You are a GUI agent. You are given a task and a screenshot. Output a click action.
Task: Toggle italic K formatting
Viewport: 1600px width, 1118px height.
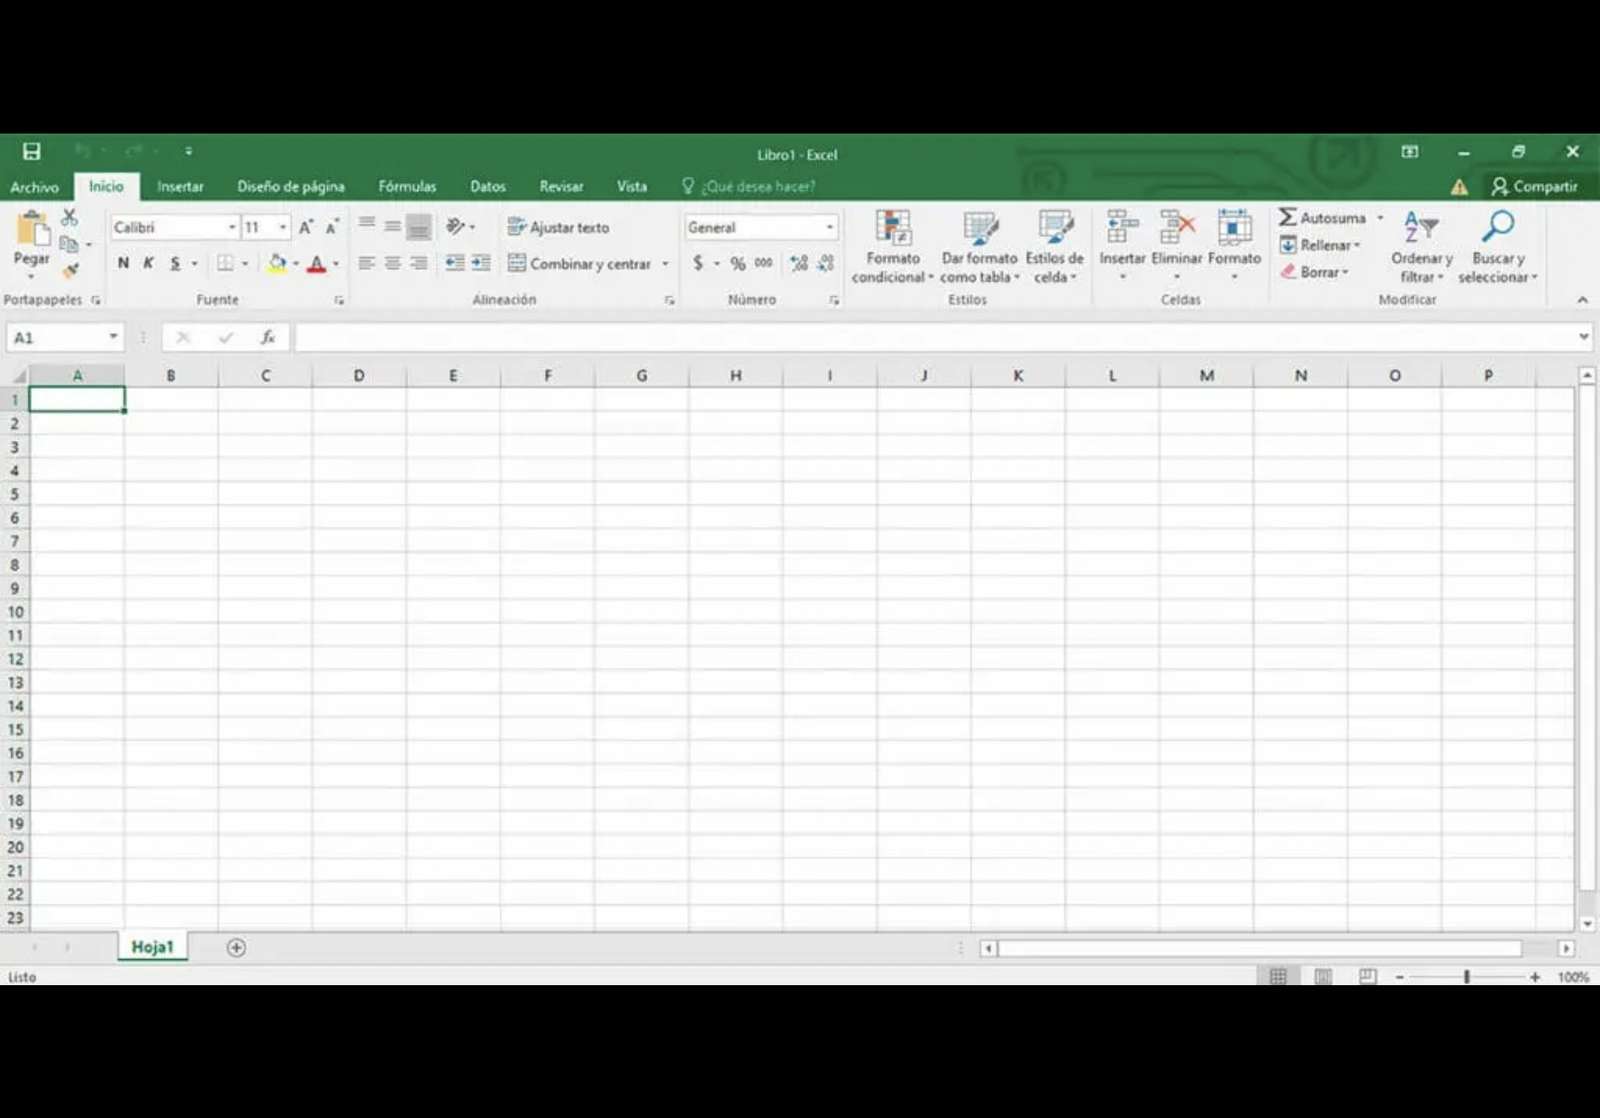coord(148,263)
